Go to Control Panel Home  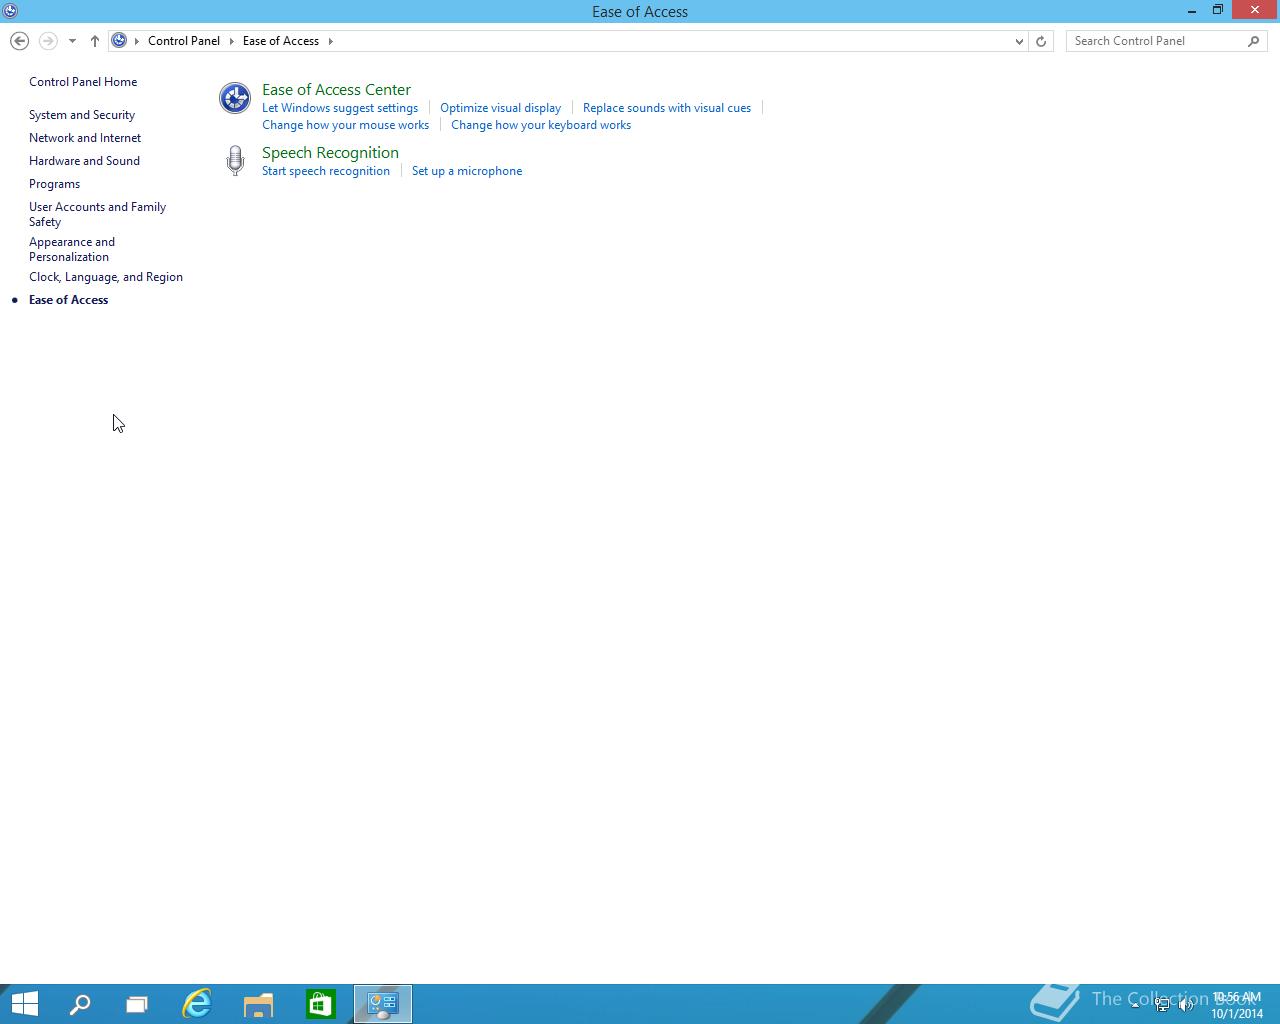(x=83, y=82)
